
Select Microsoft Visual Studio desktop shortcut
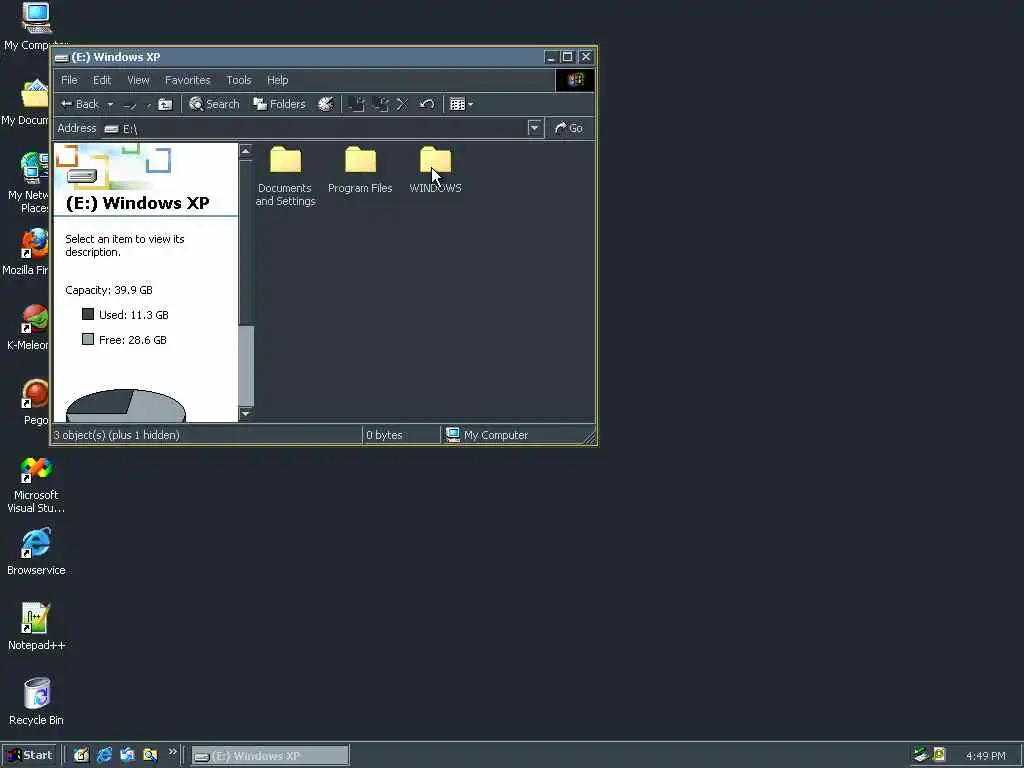pos(36,485)
